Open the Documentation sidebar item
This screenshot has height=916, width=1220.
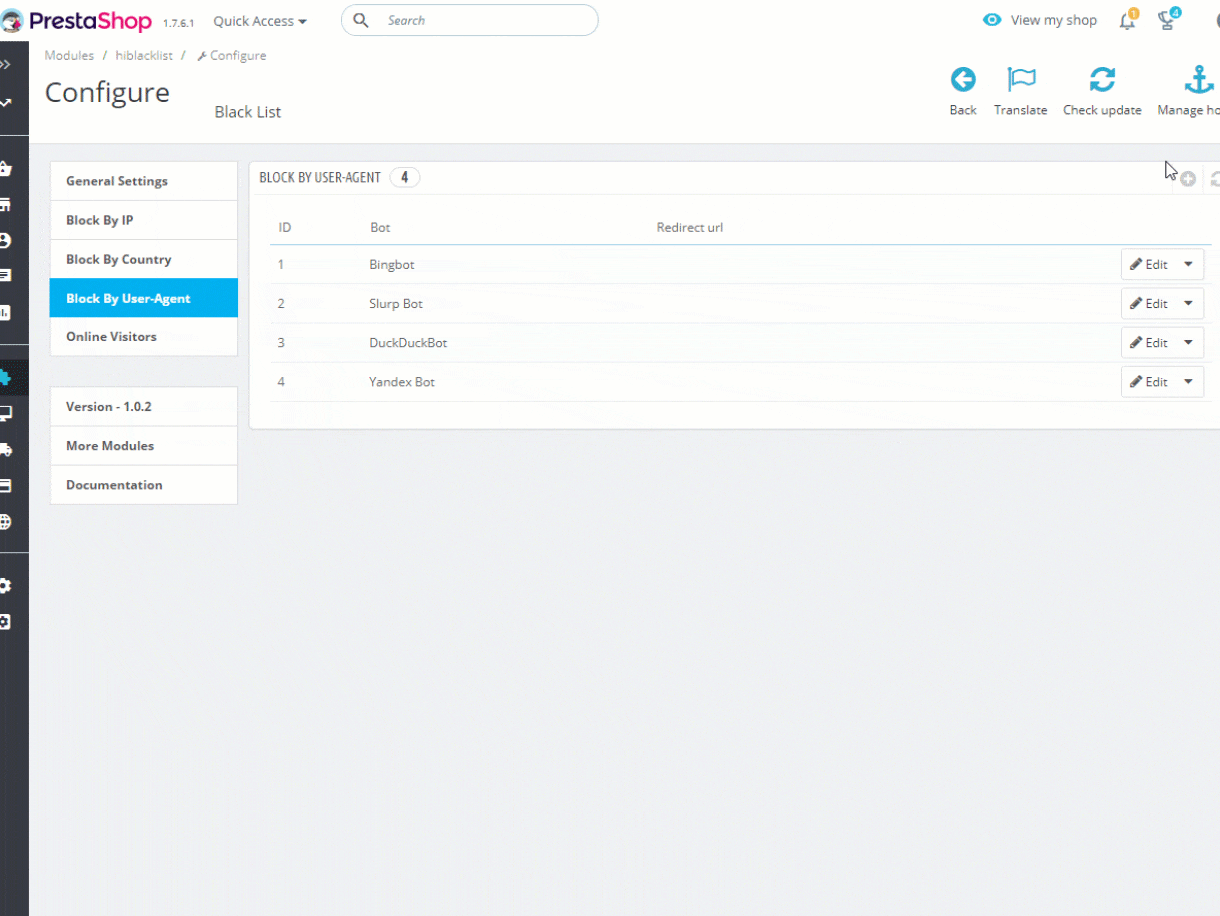click(144, 485)
